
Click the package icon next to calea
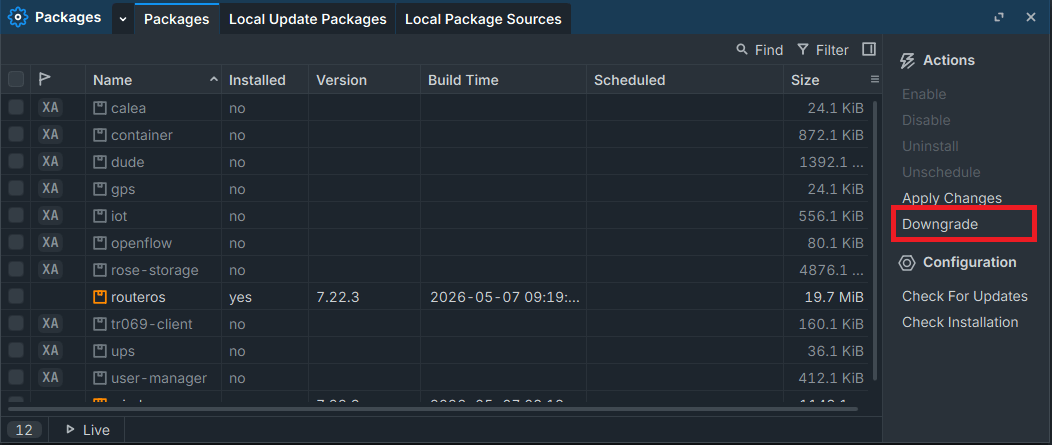100,108
